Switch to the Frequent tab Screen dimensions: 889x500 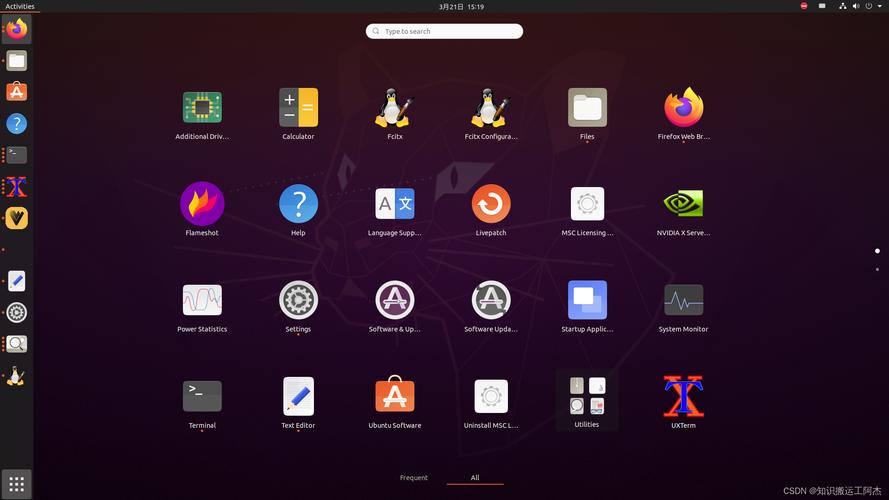click(413, 477)
